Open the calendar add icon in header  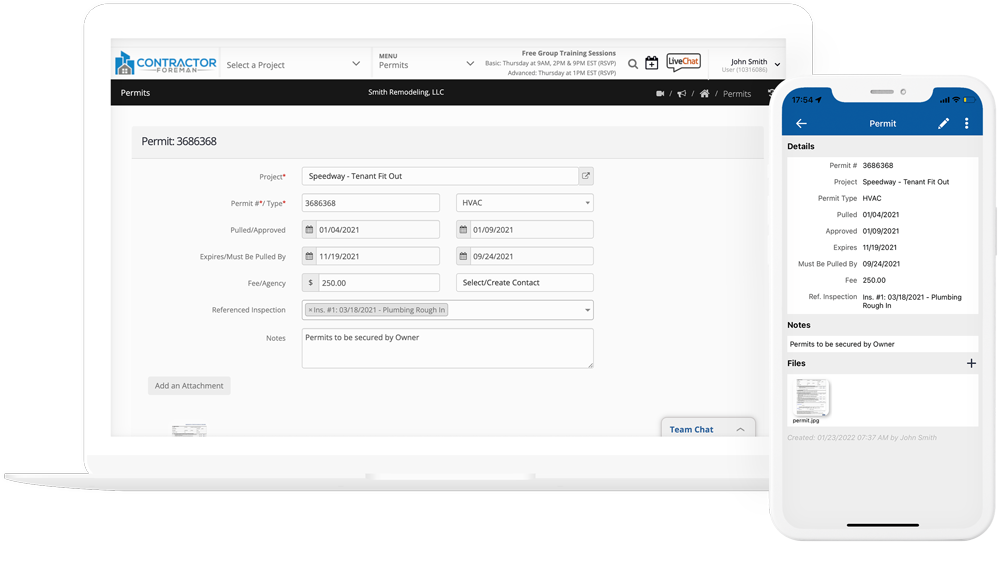(651, 64)
